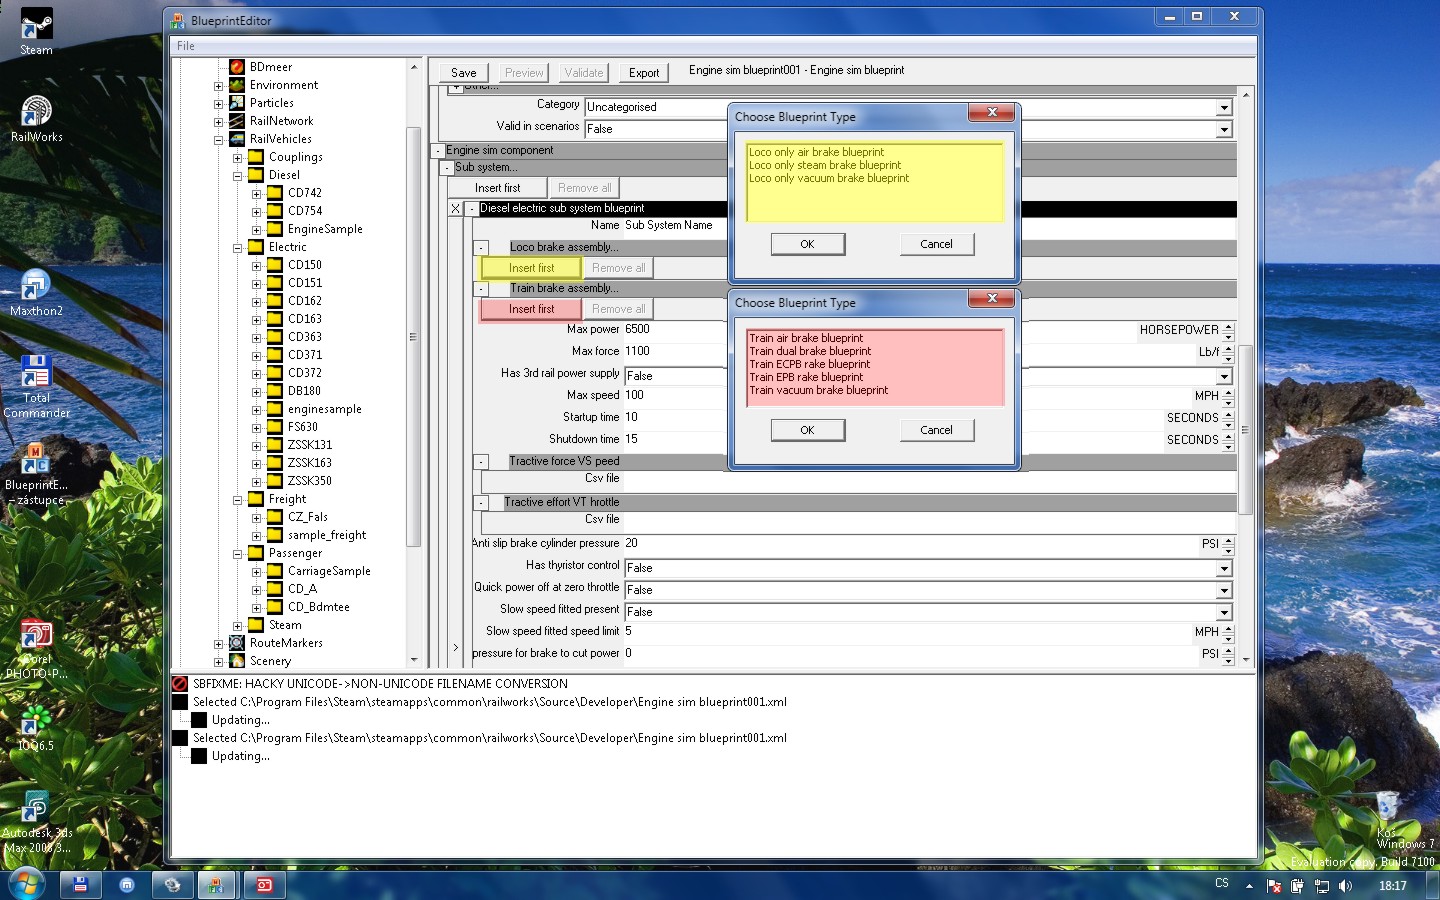Click the pink Insert first button

[531, 309]
